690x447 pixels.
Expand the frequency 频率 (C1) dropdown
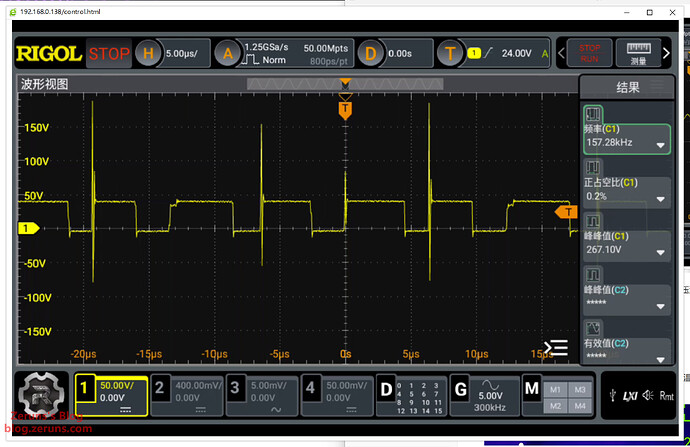[x=660, y=146]
